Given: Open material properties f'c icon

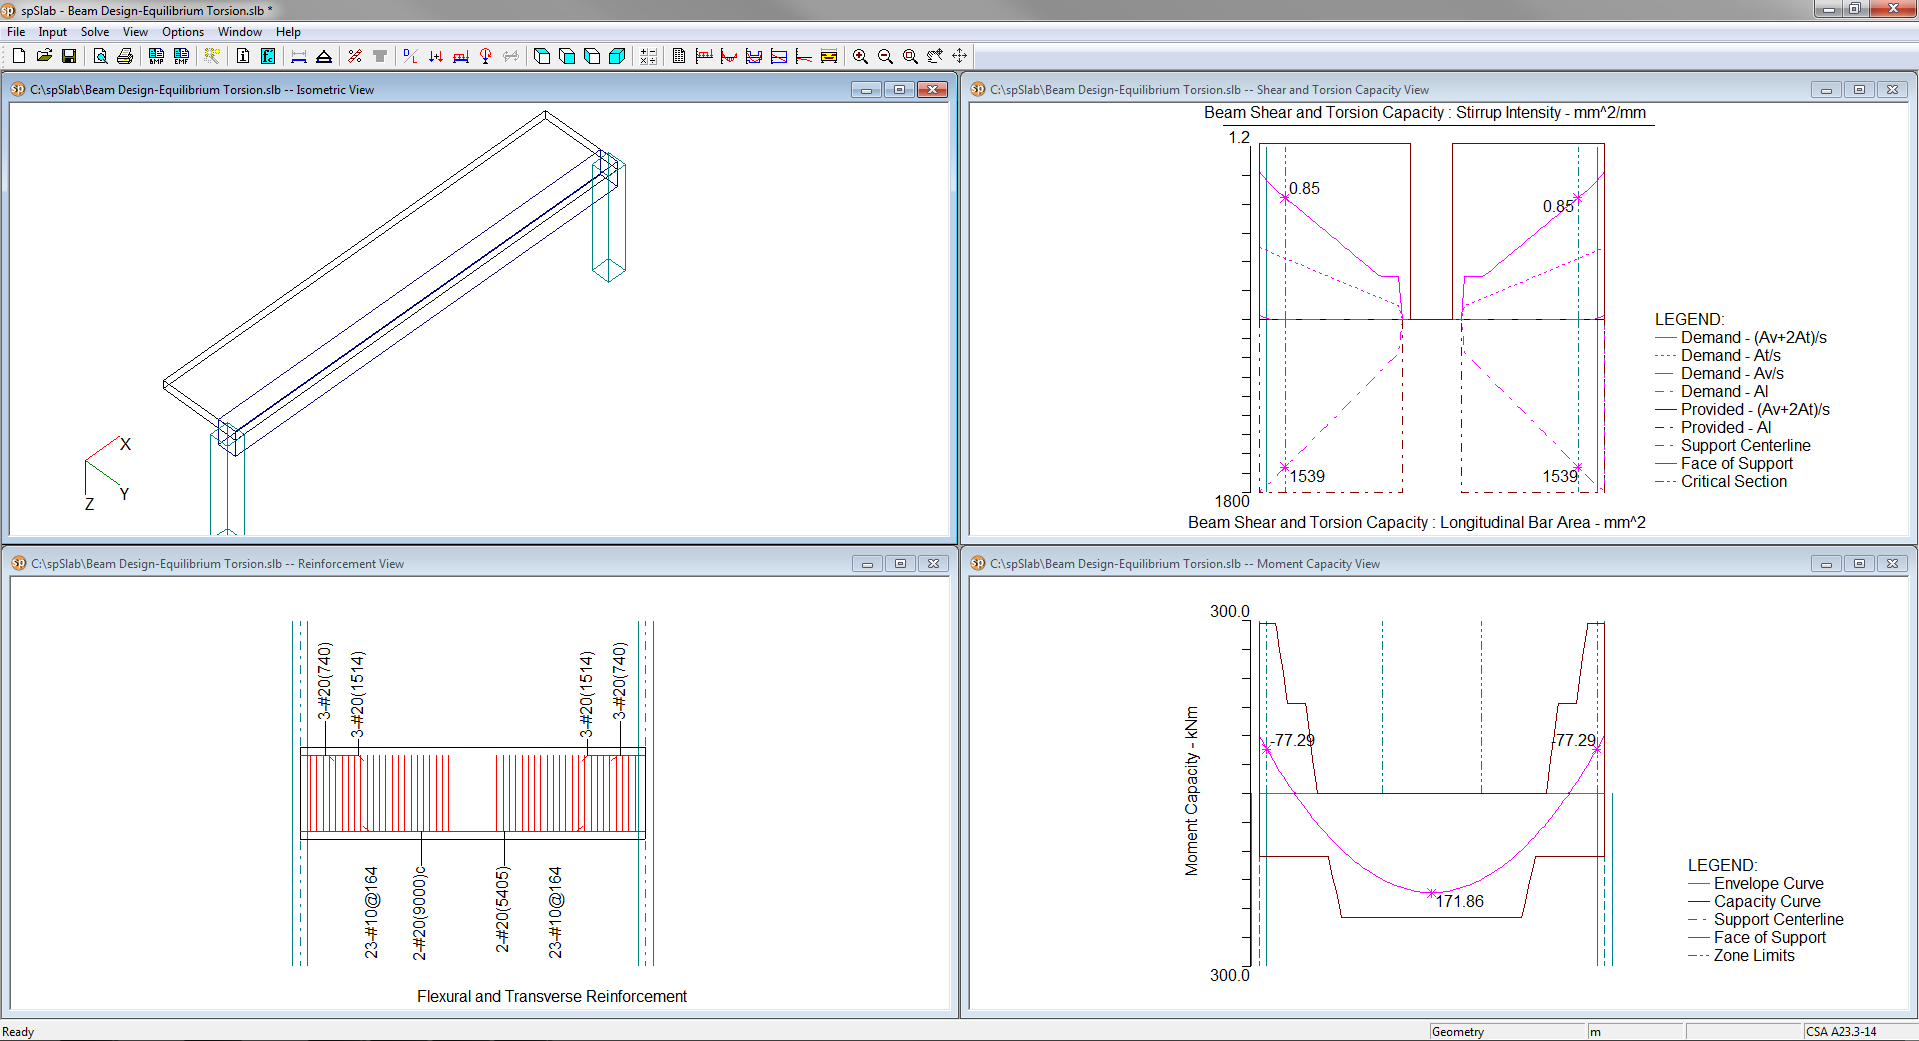Looking at the screenshot, I should [268, 56].
